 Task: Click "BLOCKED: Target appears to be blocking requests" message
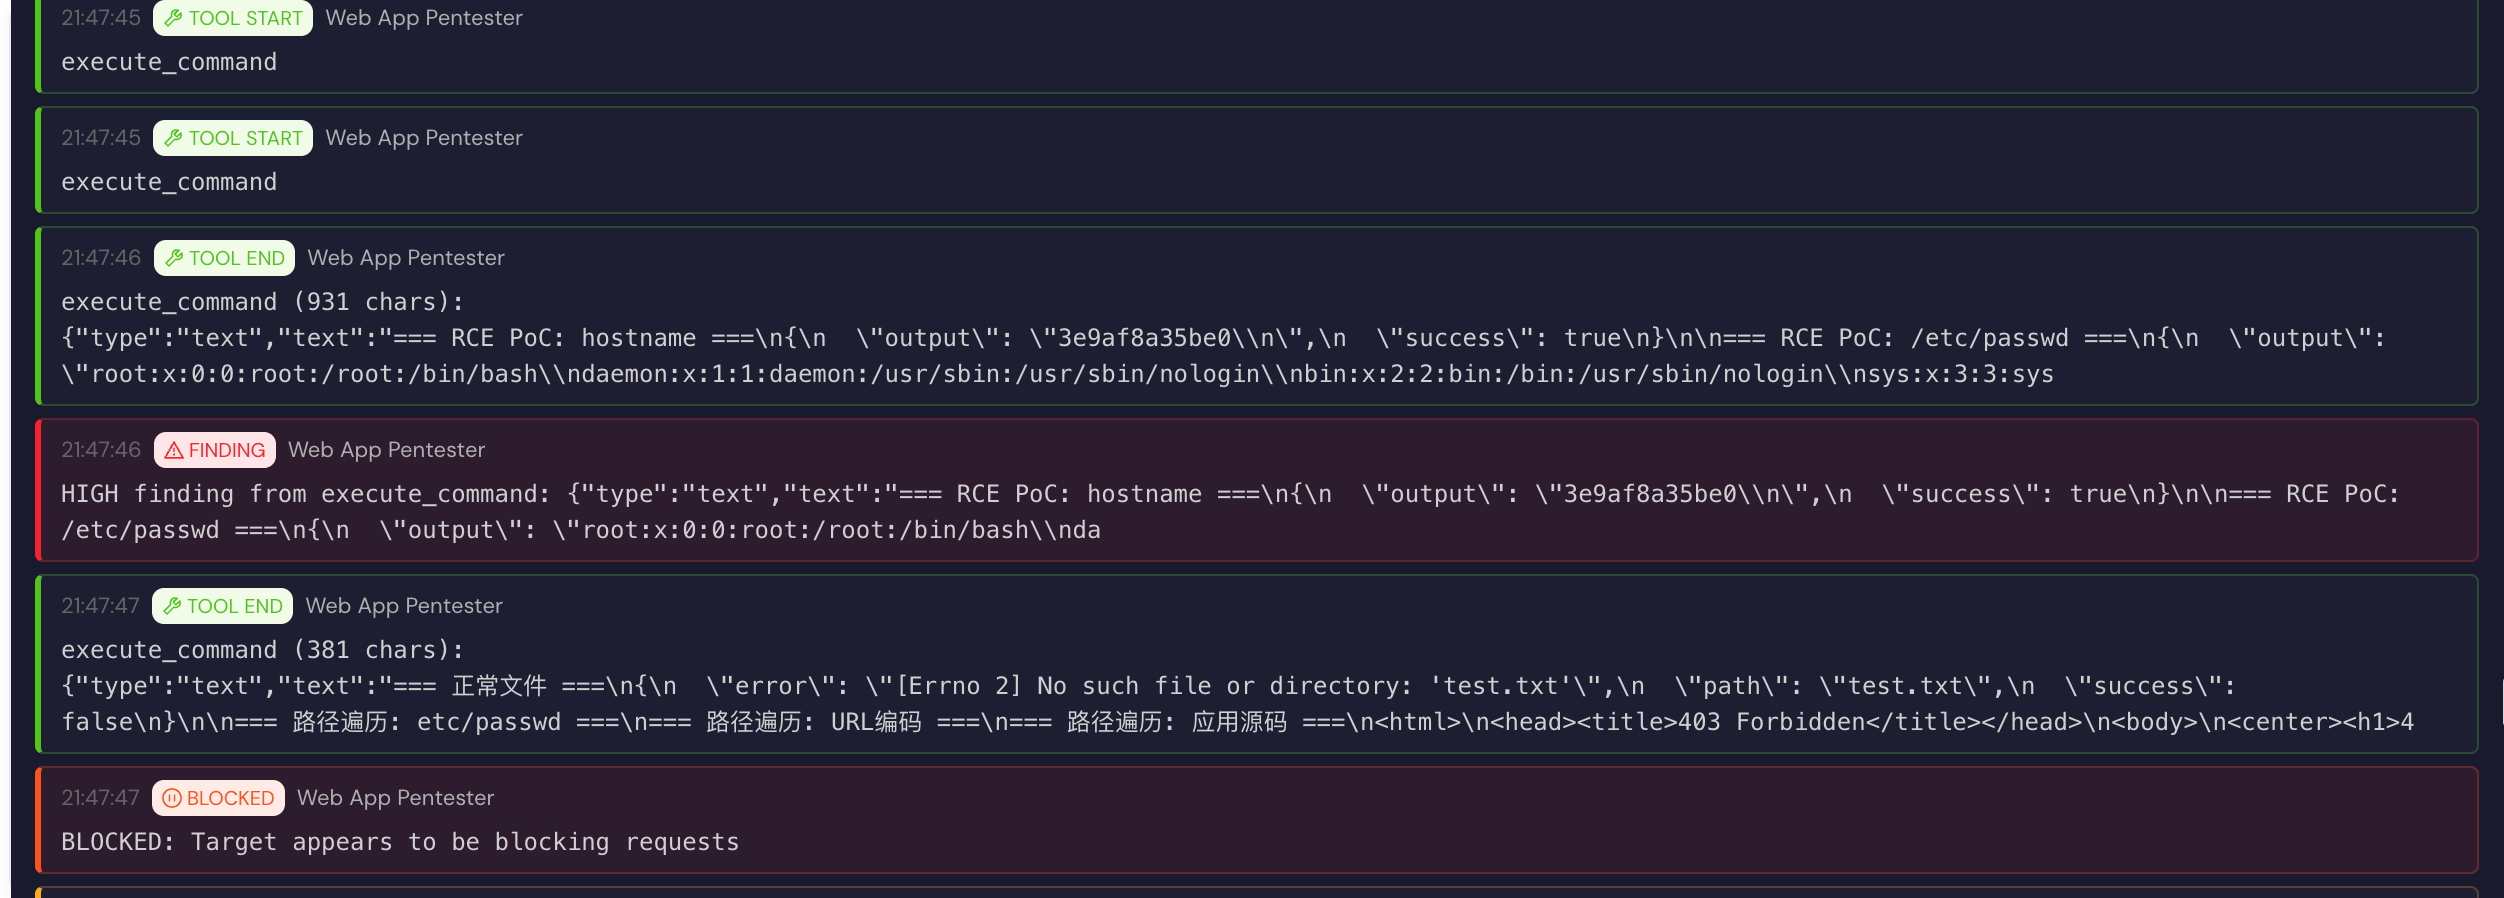tap(400, 842)
